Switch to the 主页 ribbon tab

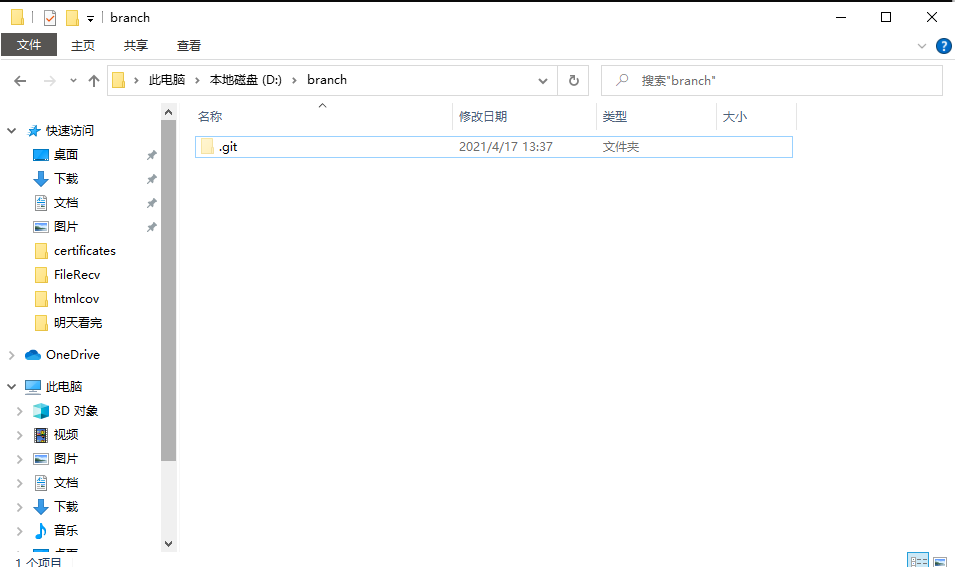83,46
